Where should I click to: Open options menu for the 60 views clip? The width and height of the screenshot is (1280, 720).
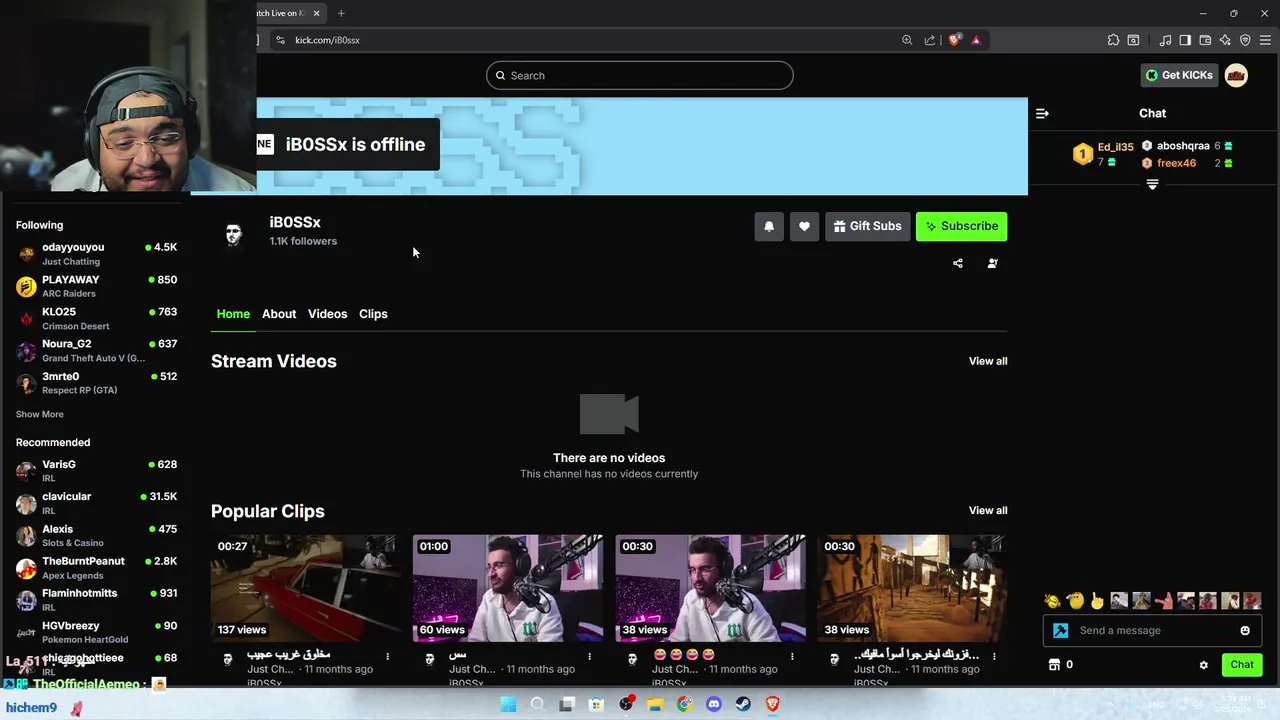pos(589,657)
